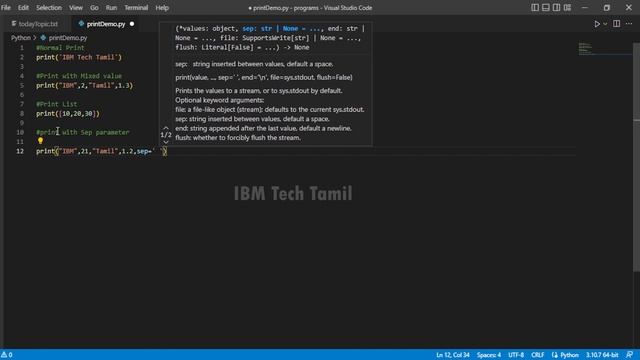The image size is (640, 360).
Task: Click the lightbulb code action icon
Action: click(40, 141)
